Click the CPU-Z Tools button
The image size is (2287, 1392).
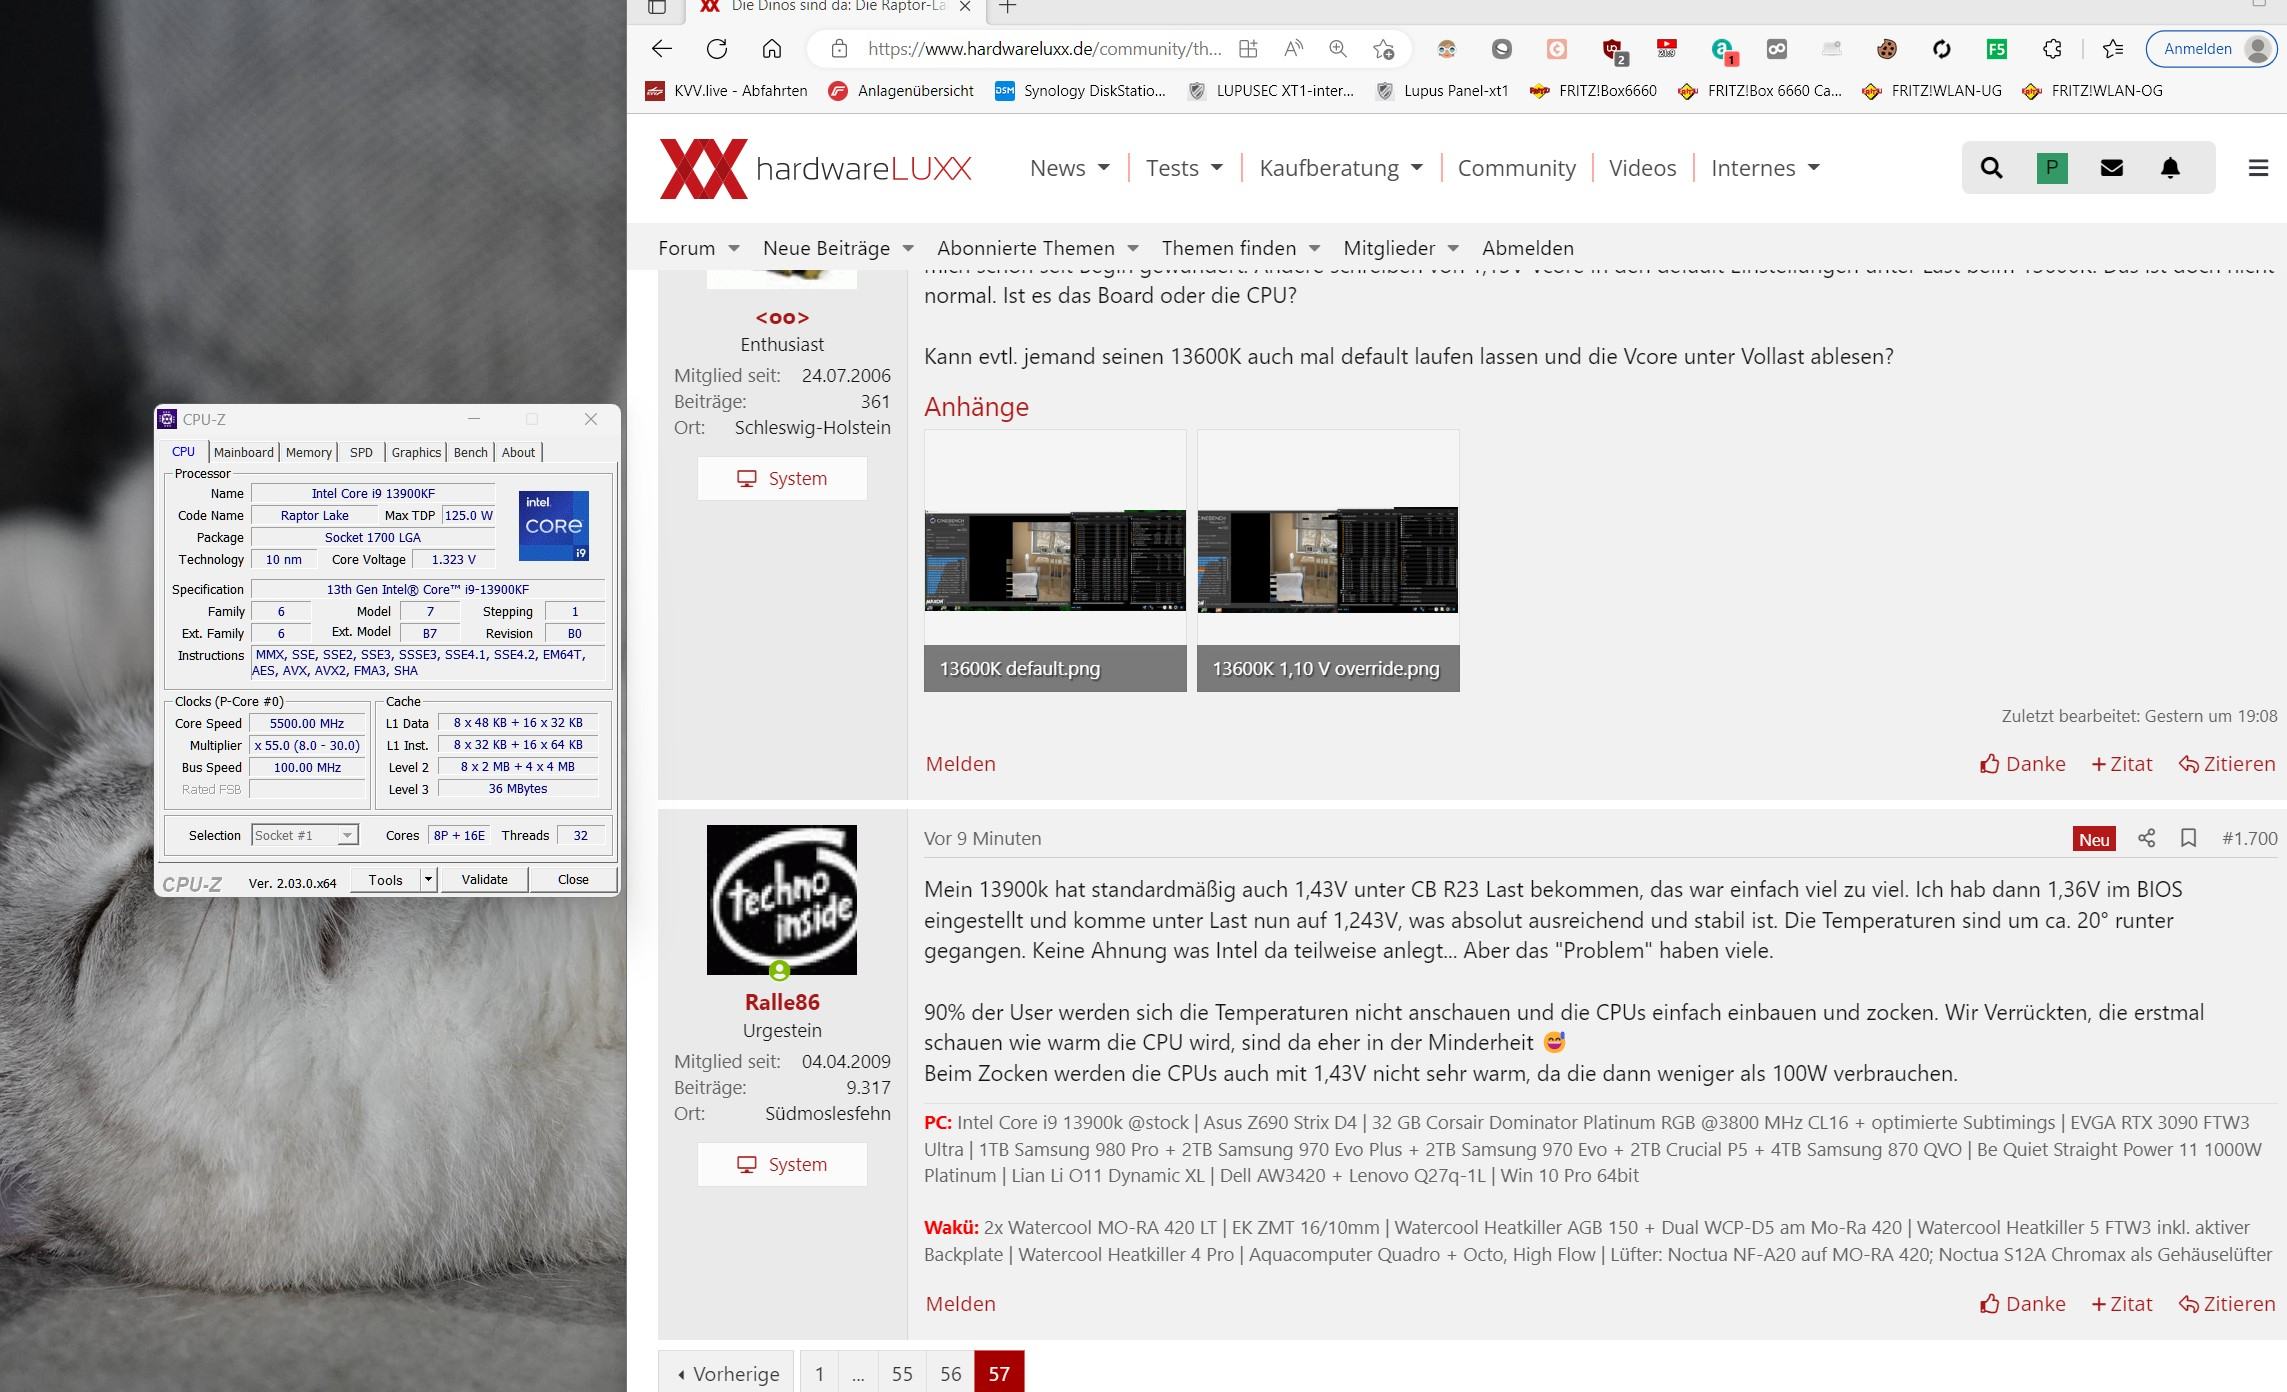pyautogui.click(x=385, y=879)
